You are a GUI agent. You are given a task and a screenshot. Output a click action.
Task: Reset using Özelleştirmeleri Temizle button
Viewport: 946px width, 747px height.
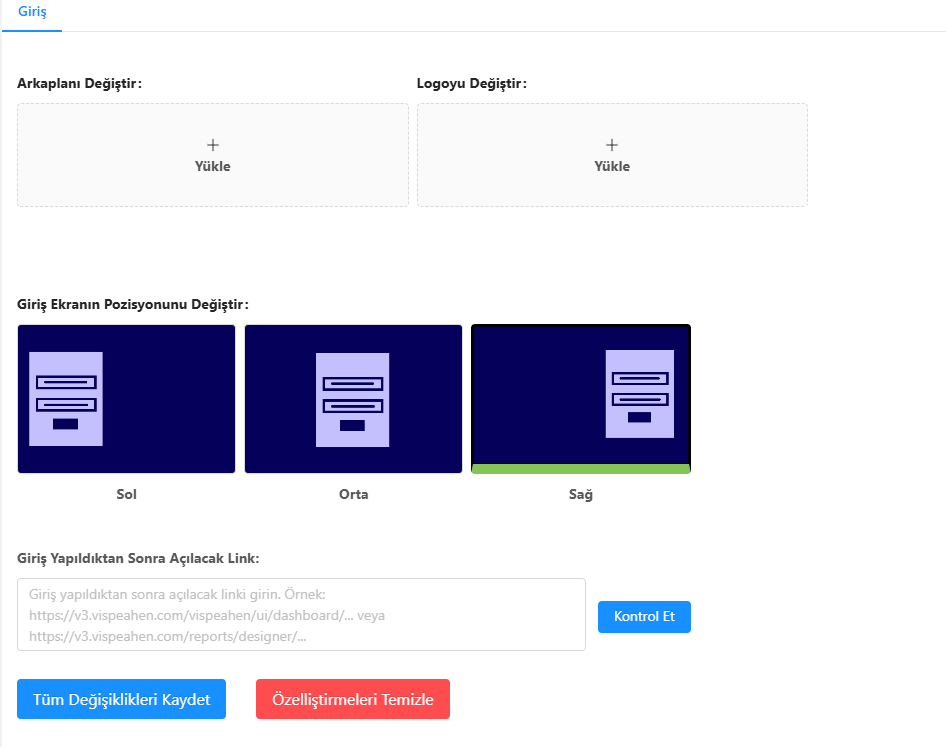coord(352,699)
